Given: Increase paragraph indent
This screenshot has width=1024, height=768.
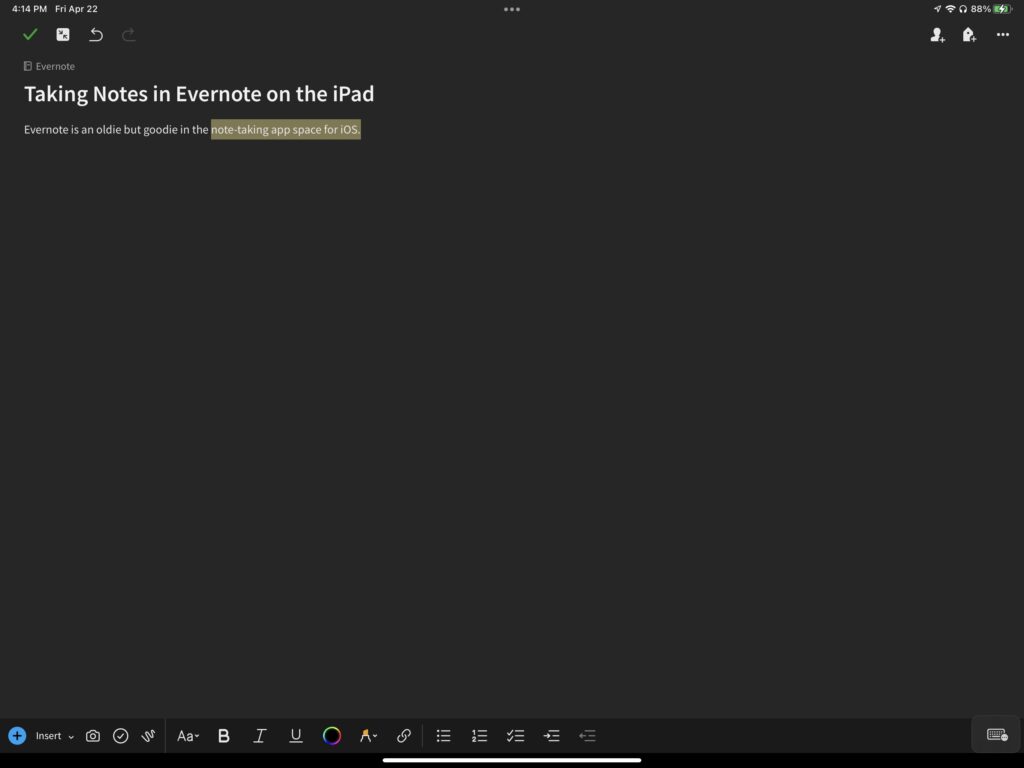Looking at the screenshot, I should click(x=551, y=736).
